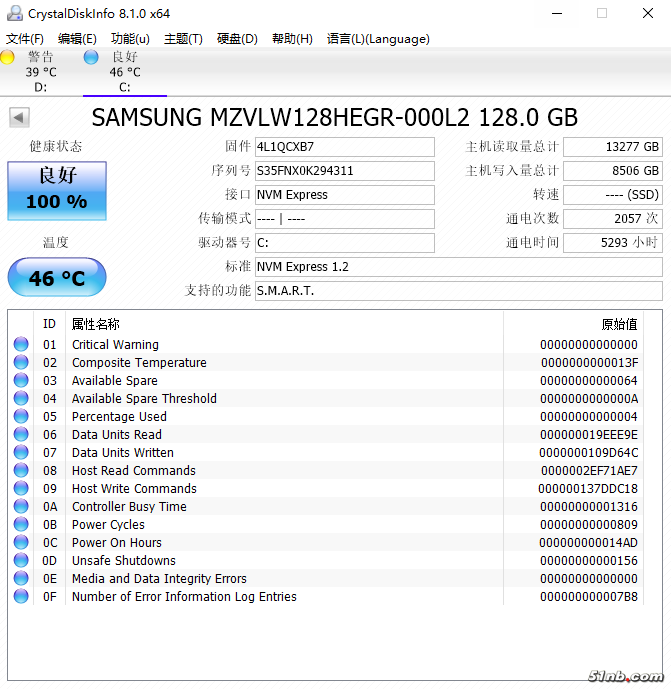Image resolution: width=671 pixels, height=689 pixels.
Task: Open the 主题(T) menu
Action: point(183,39)
